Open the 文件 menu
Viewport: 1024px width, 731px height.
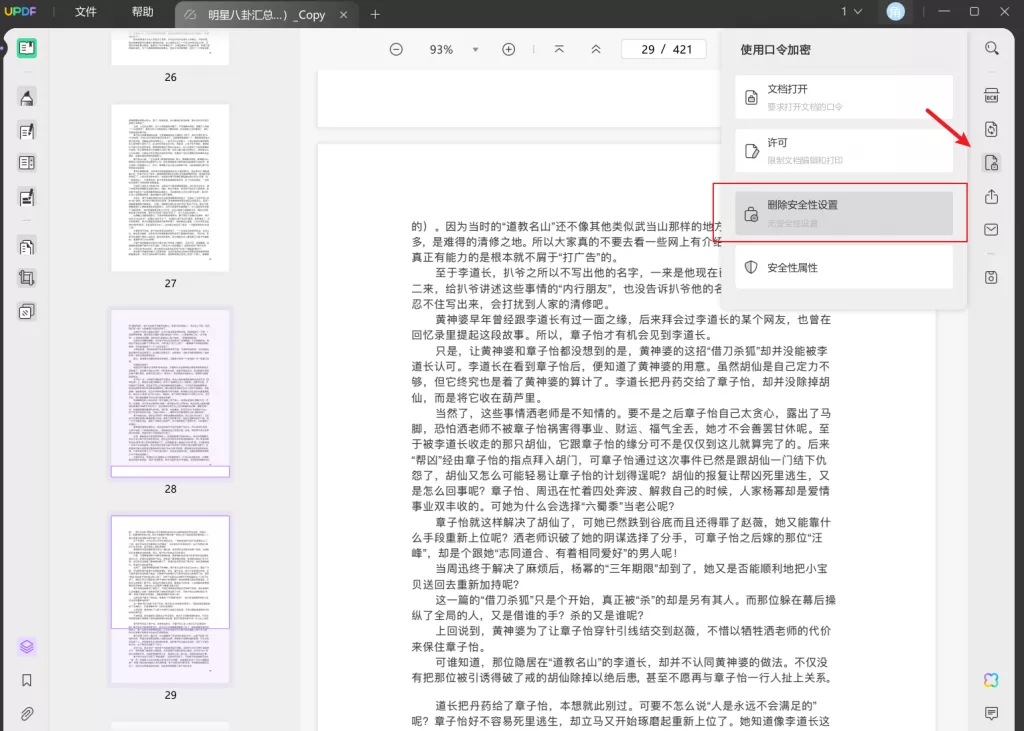coord(86,12)
